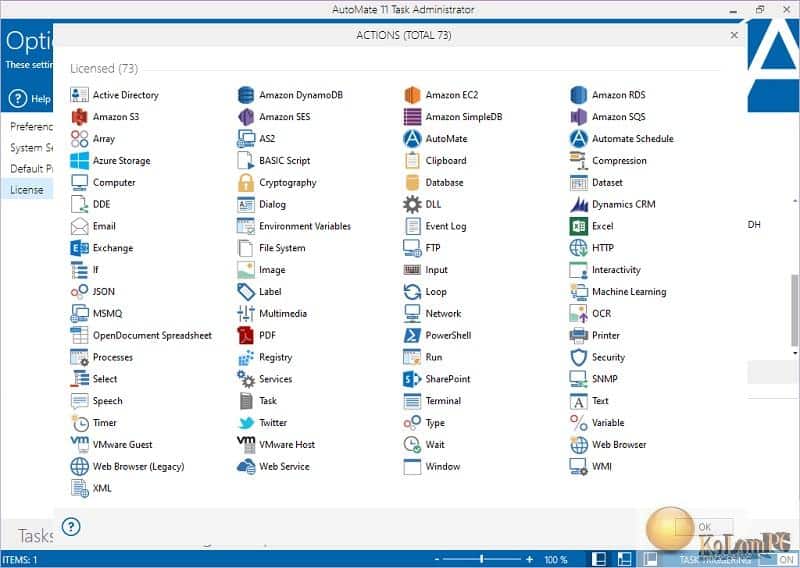Select the Email envelope icon
Screen dimensions: 800x568
click(79, 226)
